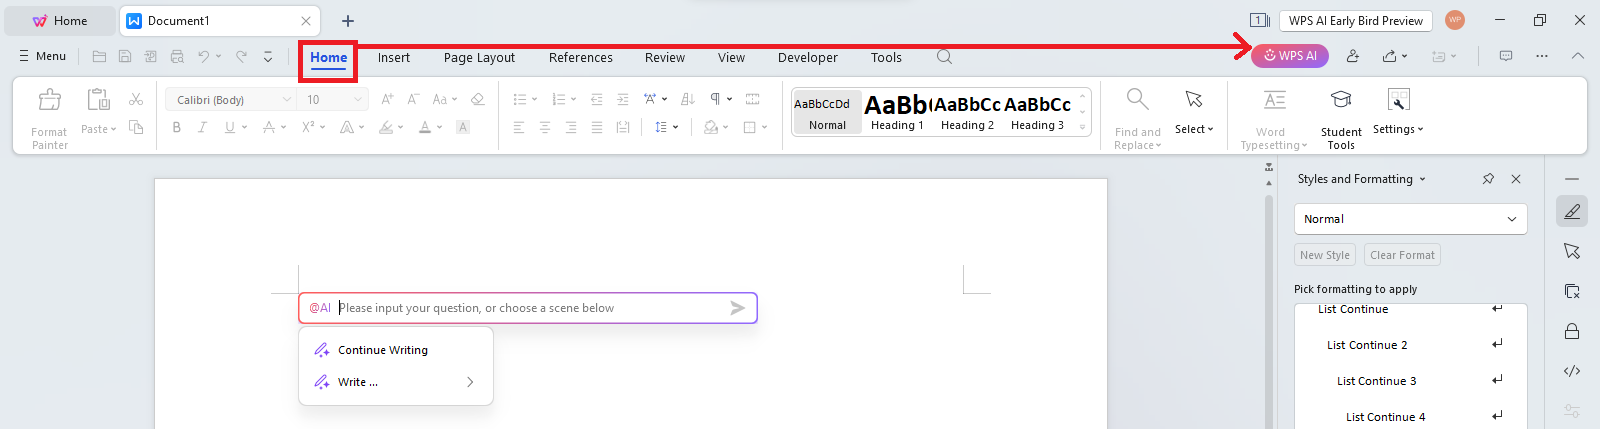Click the New Style button

1325,255
